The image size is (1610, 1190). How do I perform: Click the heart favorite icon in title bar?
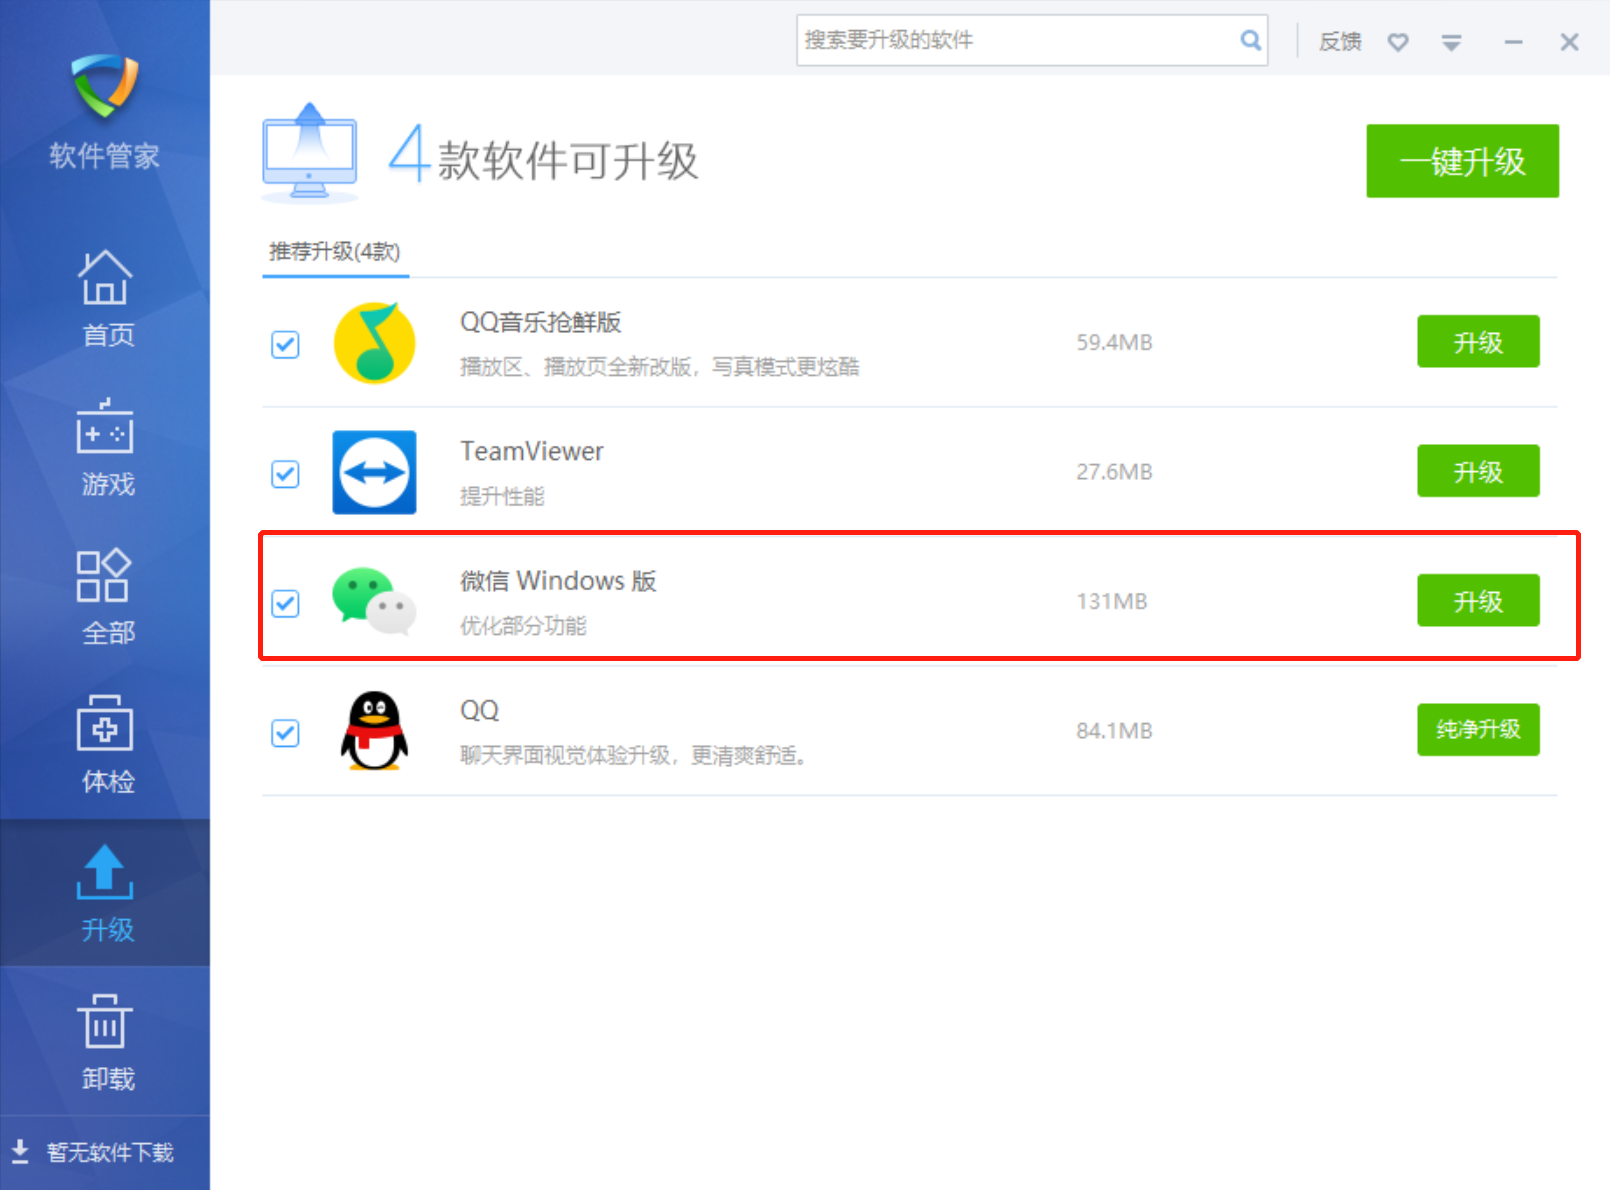pos(1398,42)
